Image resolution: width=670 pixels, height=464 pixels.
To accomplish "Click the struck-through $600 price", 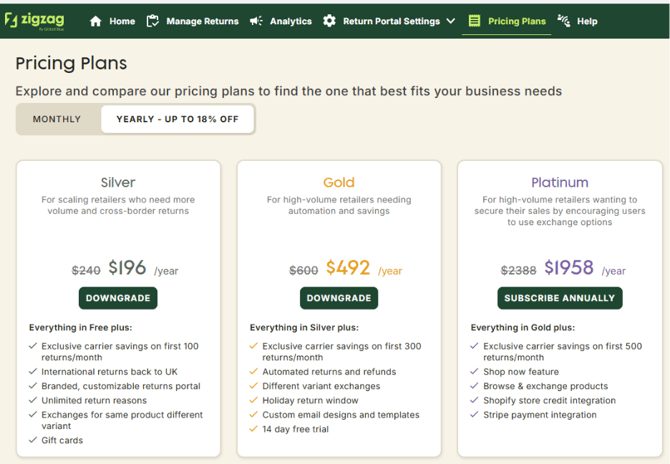I will tap(304, 270).
